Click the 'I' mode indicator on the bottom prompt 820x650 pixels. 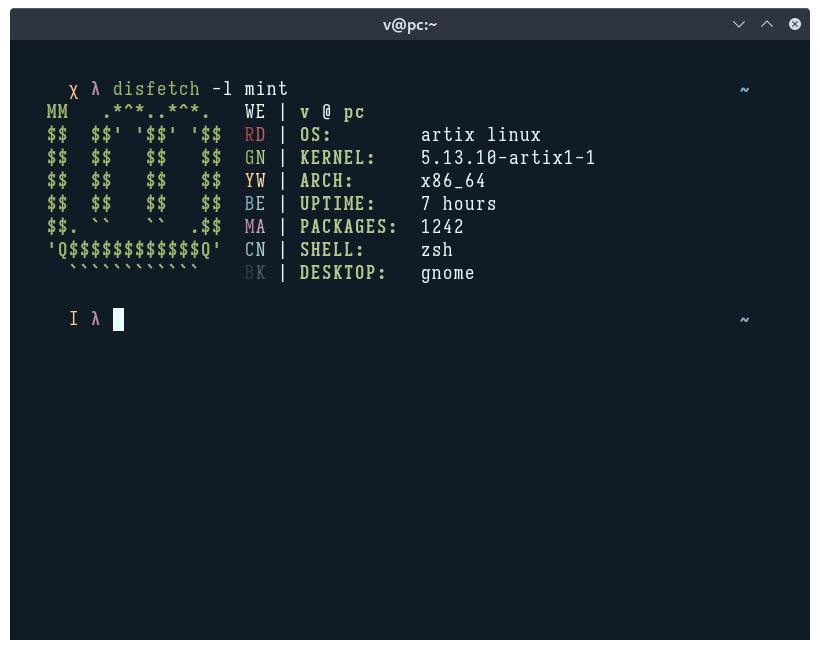pos(73,318)
